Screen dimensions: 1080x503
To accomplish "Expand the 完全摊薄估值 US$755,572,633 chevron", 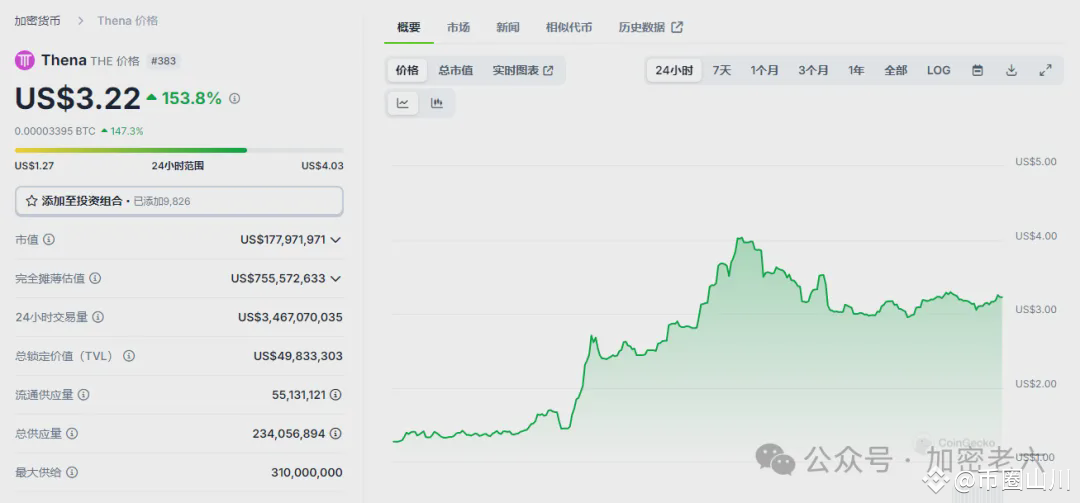I will coord(335,278).
